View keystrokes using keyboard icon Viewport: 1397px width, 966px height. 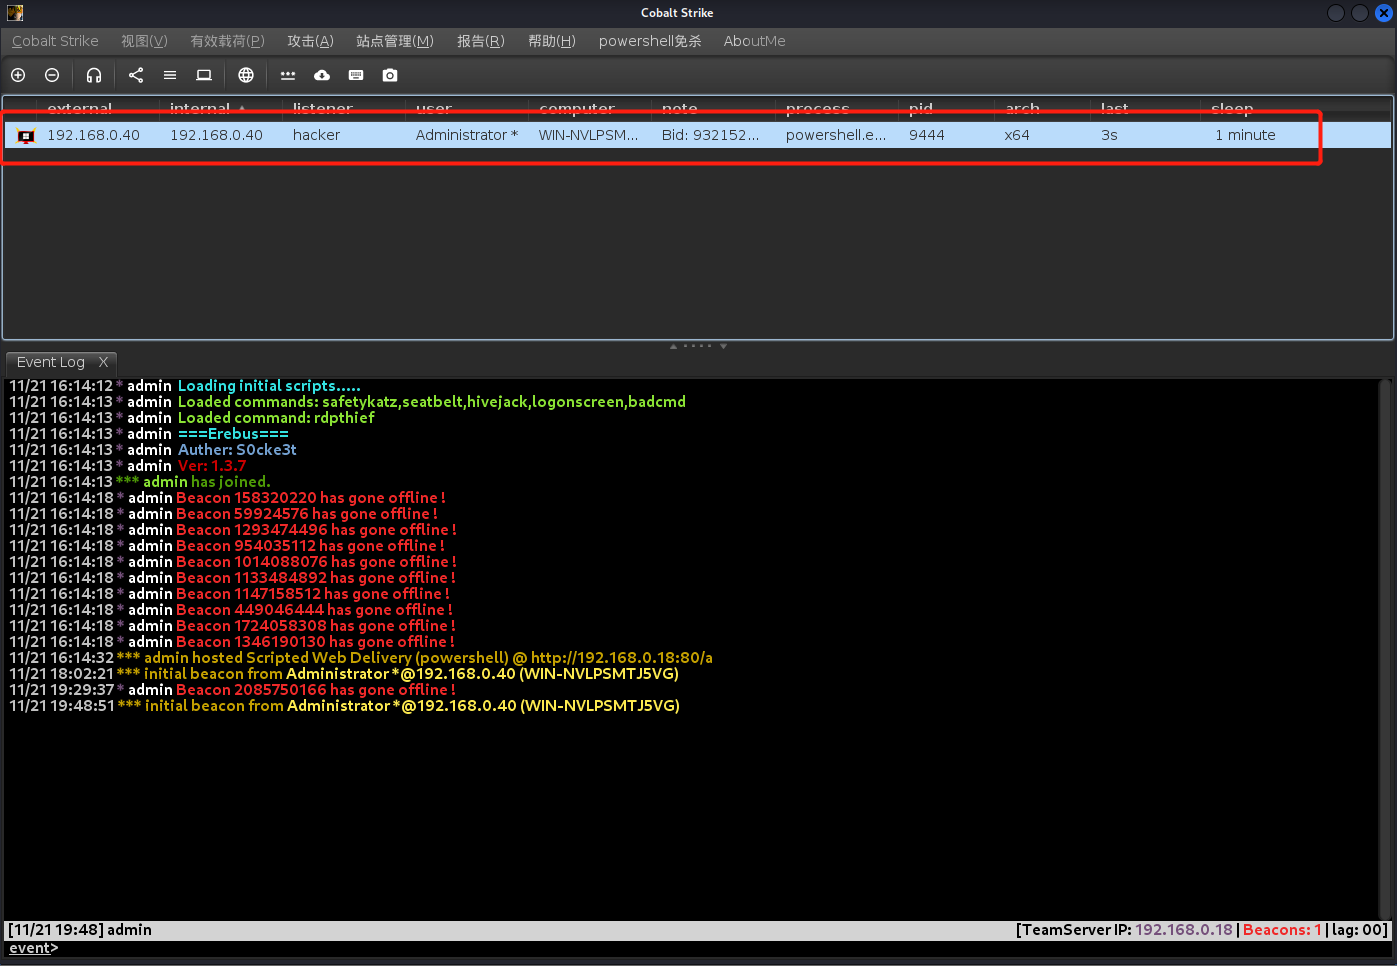356,75
